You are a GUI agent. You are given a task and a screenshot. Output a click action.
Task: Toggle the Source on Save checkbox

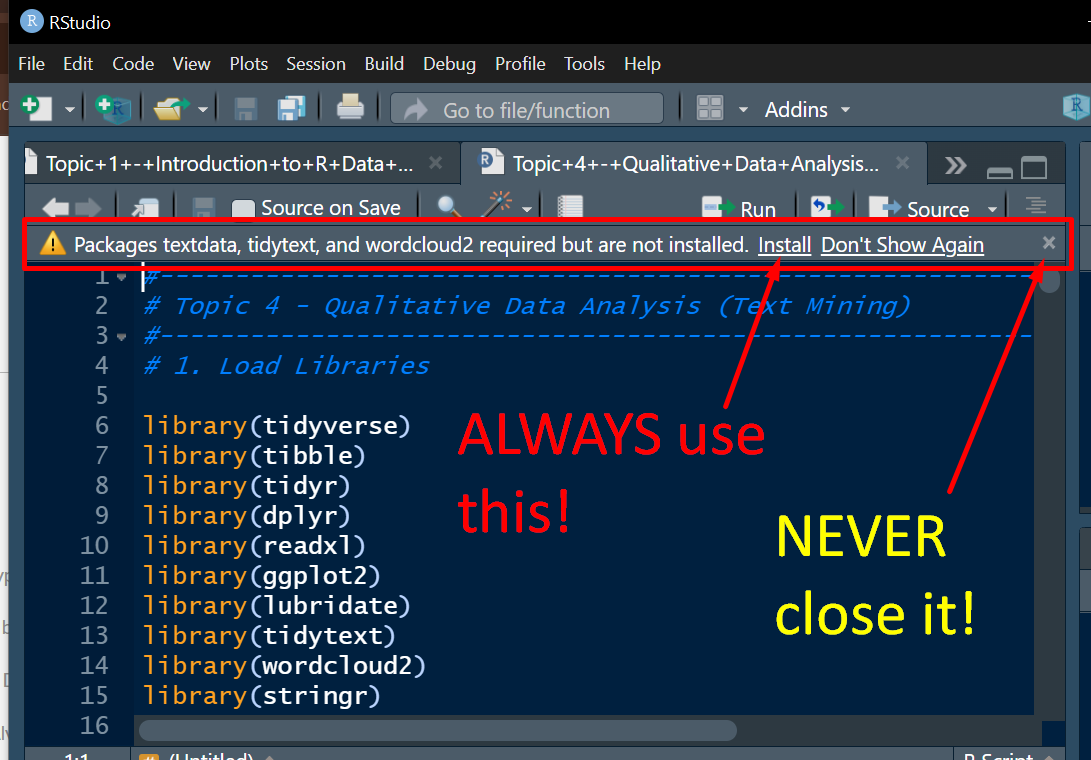point(243,209)
